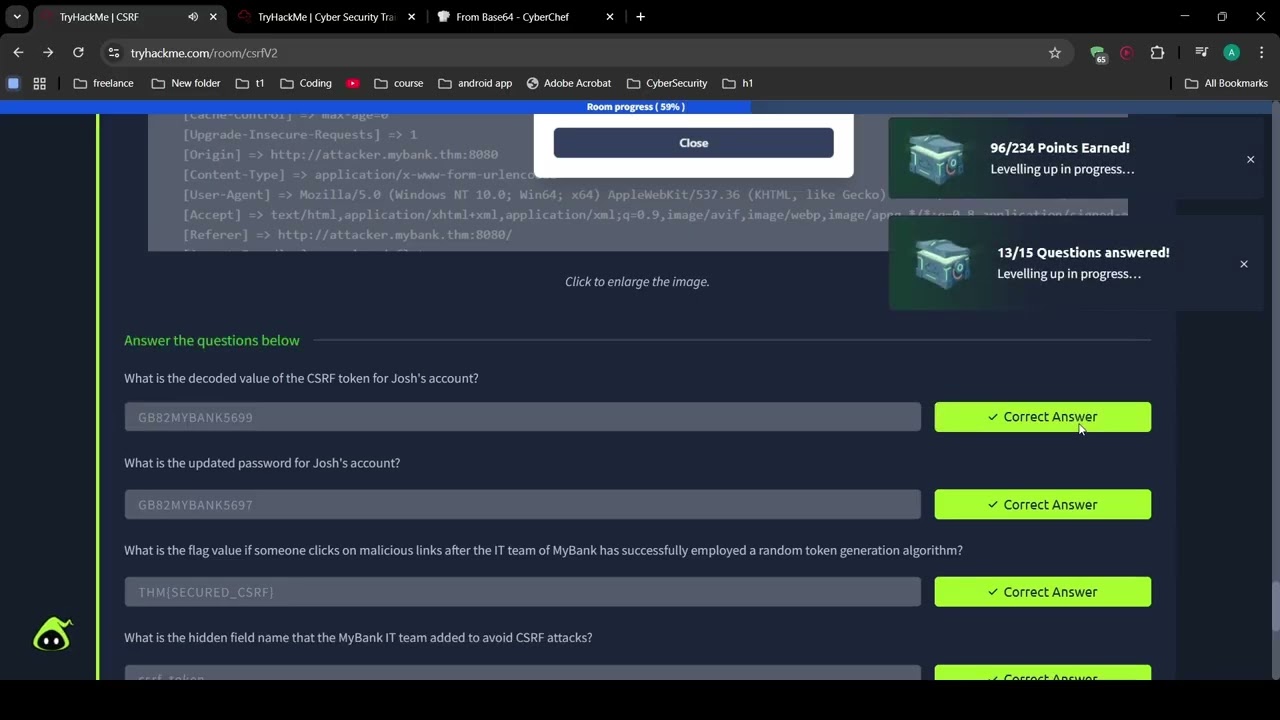
Task: Click the GB82MYBANK5697 answer field
Action: coord(522,504)
